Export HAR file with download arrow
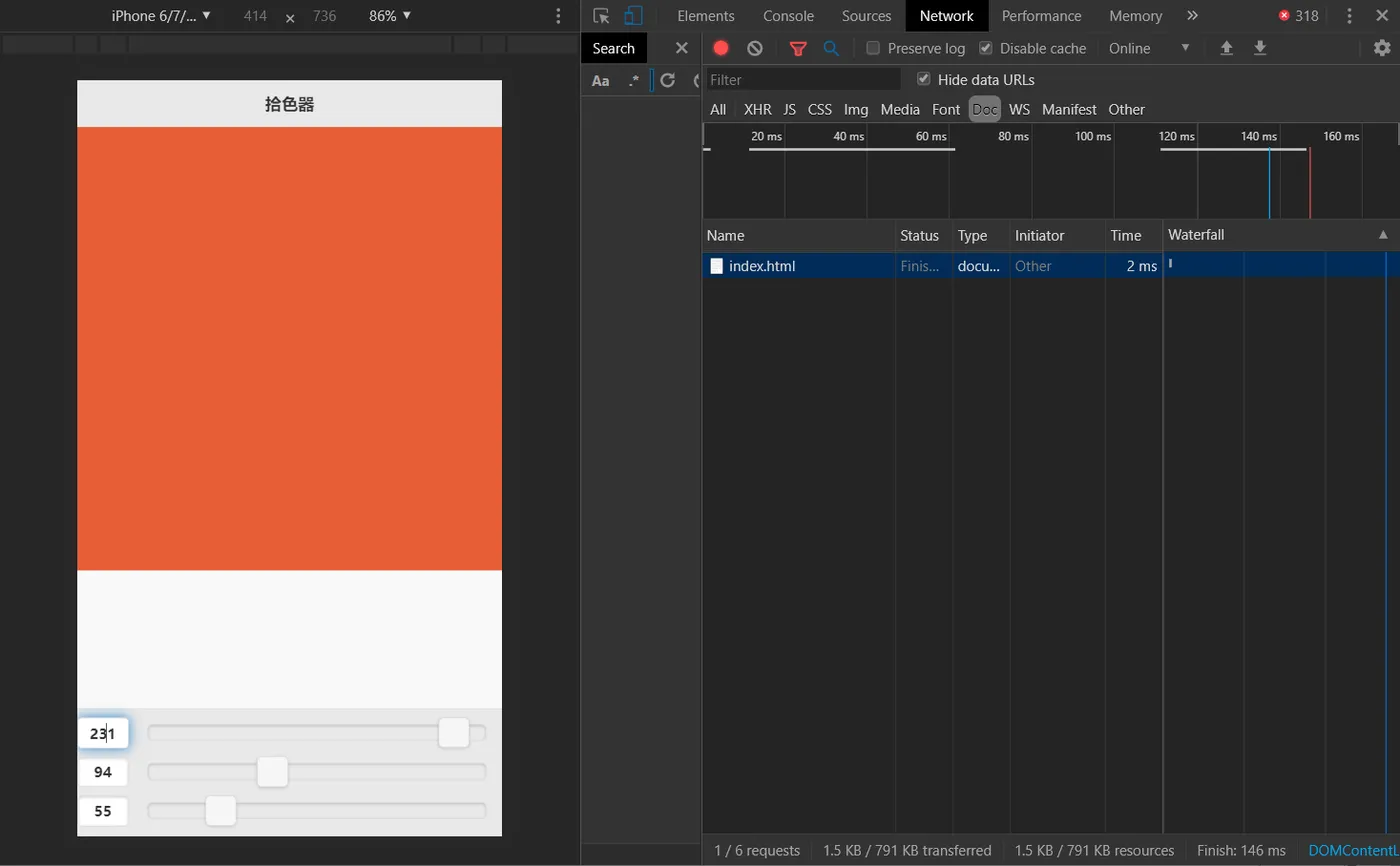1400x866 pixels. point(1260,48)
